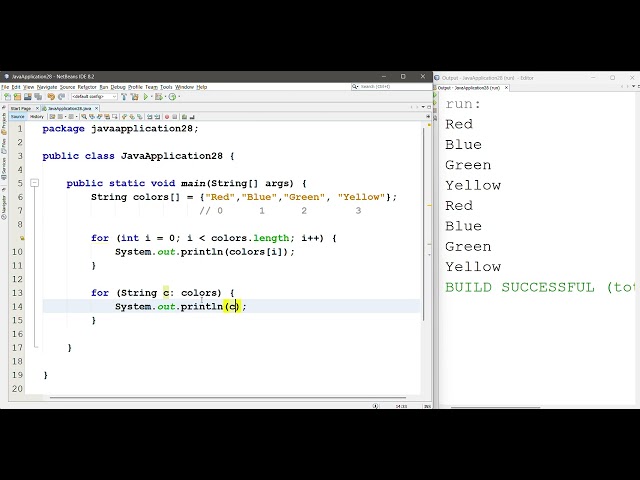Open the Services side panel

[x=4, y=167]
